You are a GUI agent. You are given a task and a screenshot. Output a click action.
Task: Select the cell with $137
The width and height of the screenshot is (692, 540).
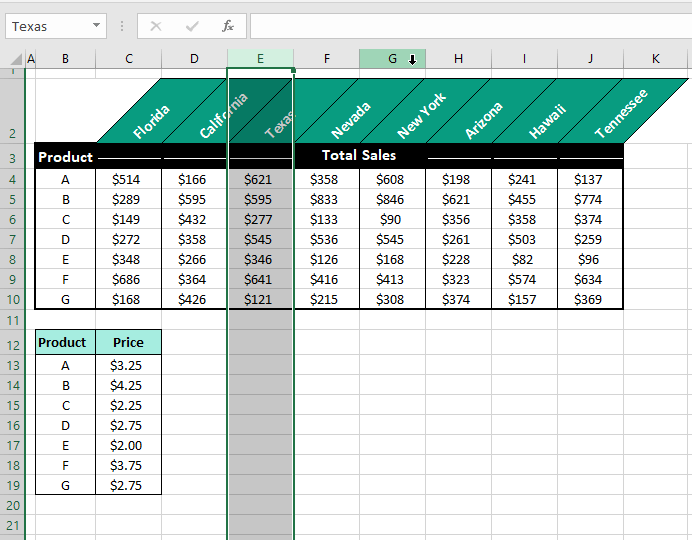[590, 180]
